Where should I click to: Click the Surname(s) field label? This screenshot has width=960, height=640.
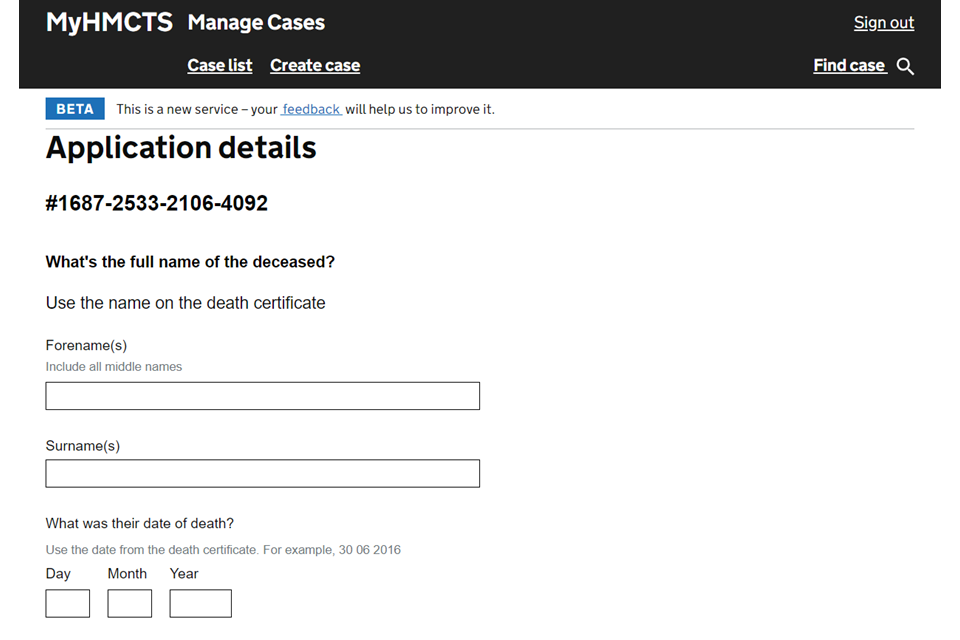83,445
